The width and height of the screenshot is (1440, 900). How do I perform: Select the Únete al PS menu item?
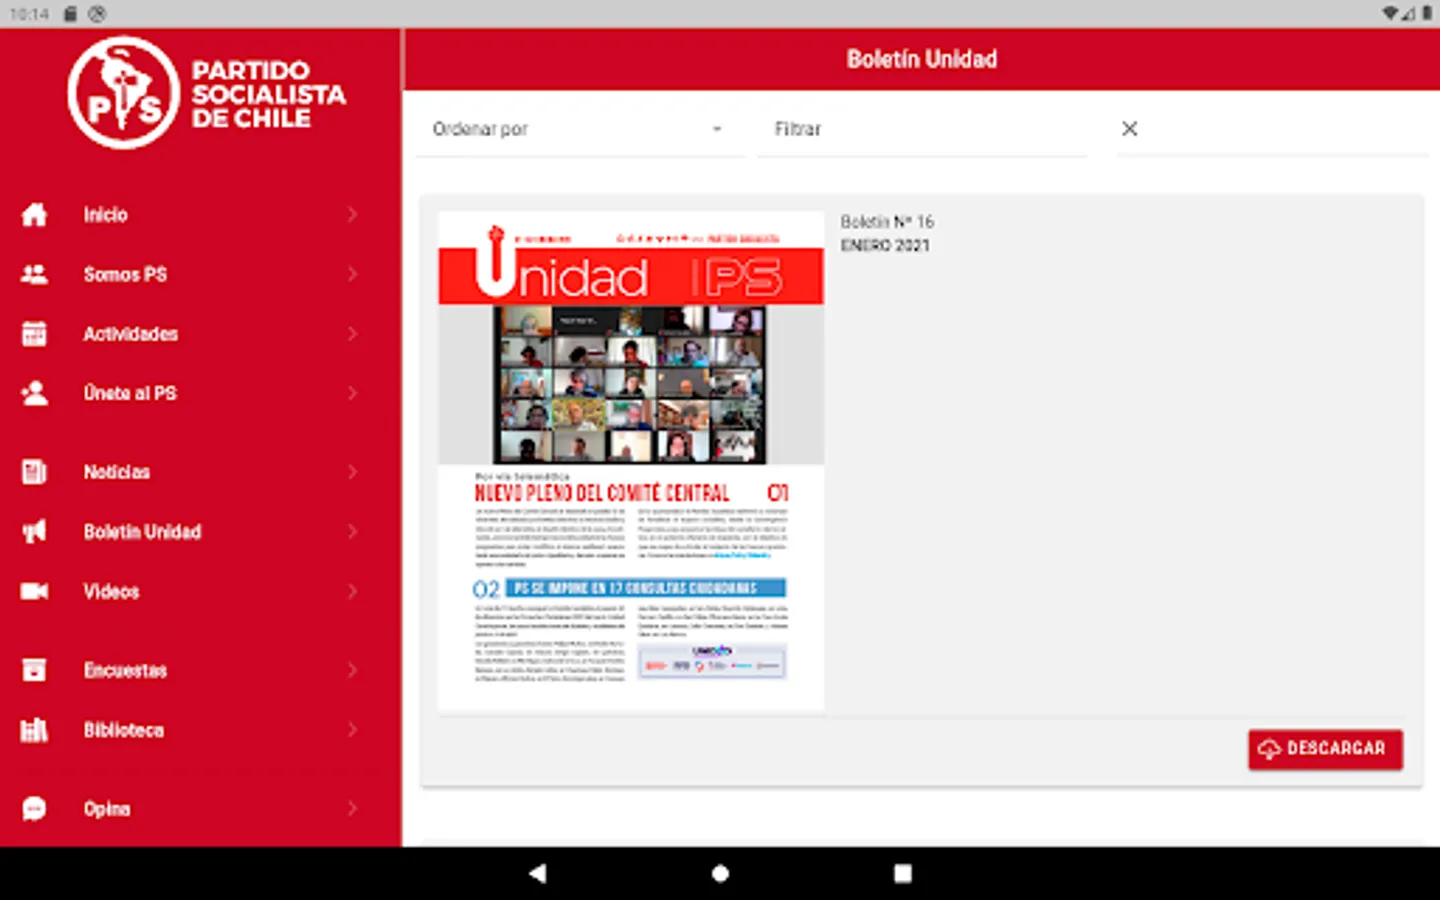[200, 393]
